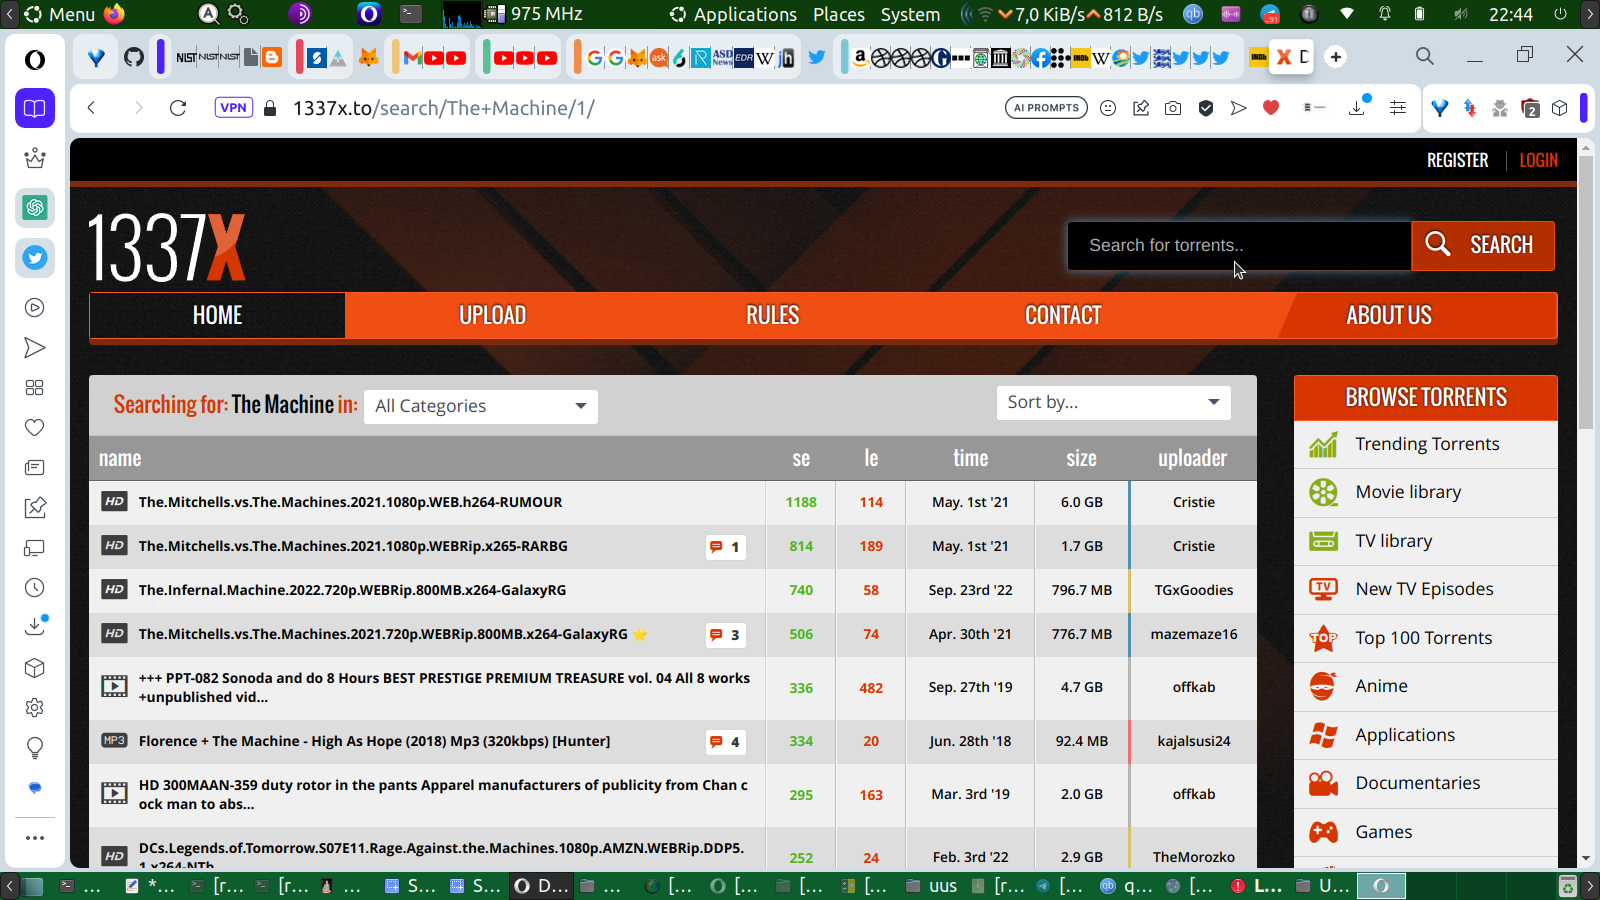1600x900 pixels.
Task: Open uploader Cristie on RUMOUR row
Action: coord(1194,502)
